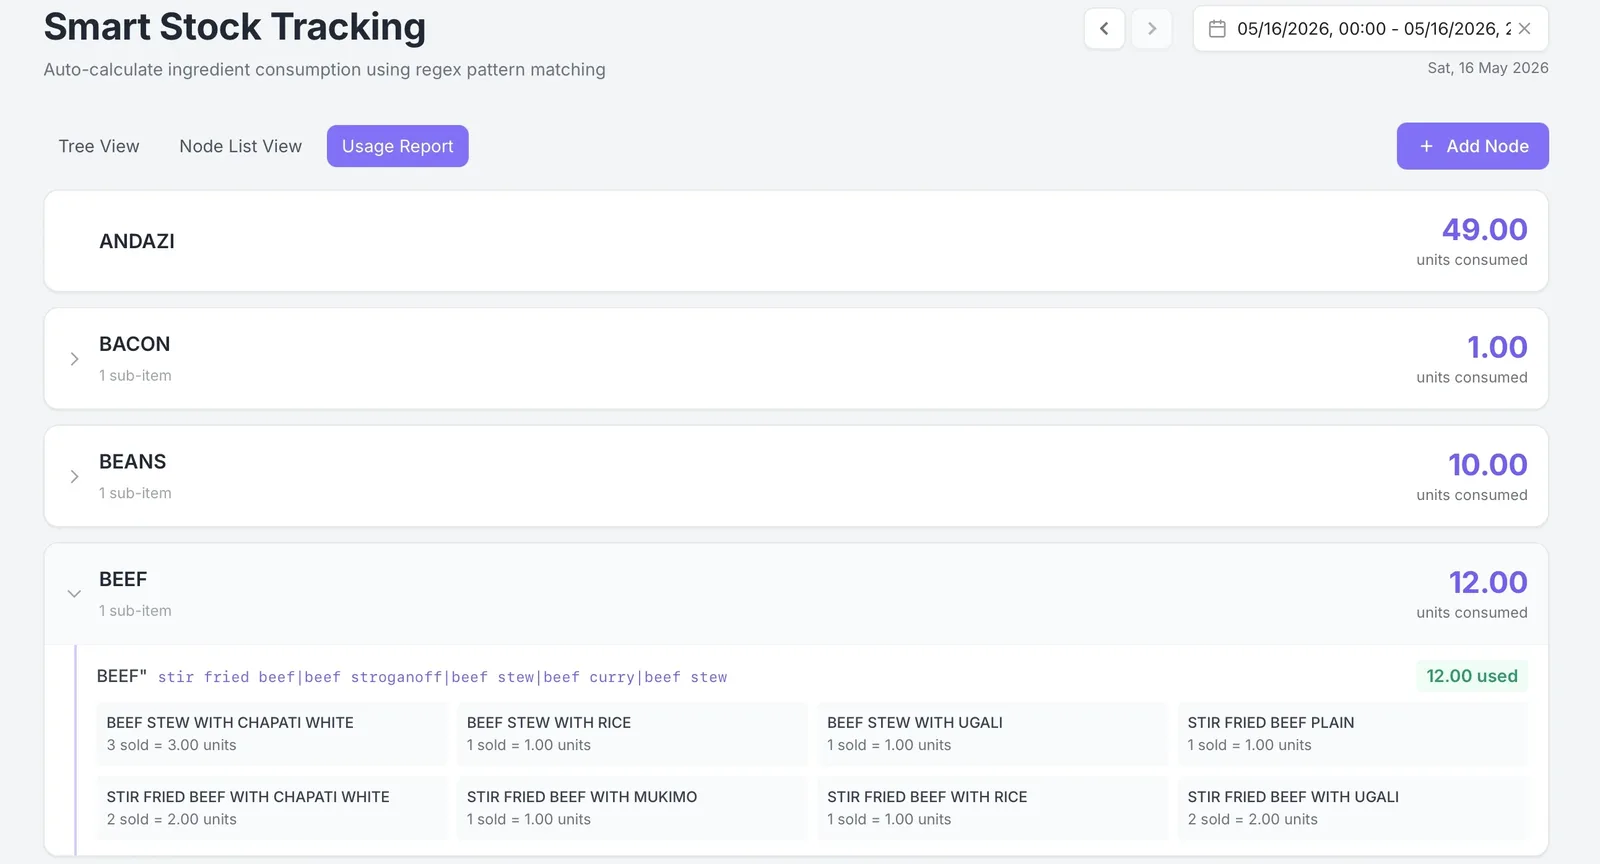Click the BEEF regex pattern text
This screenshot has width=1600, height=864.
(442, 677)
